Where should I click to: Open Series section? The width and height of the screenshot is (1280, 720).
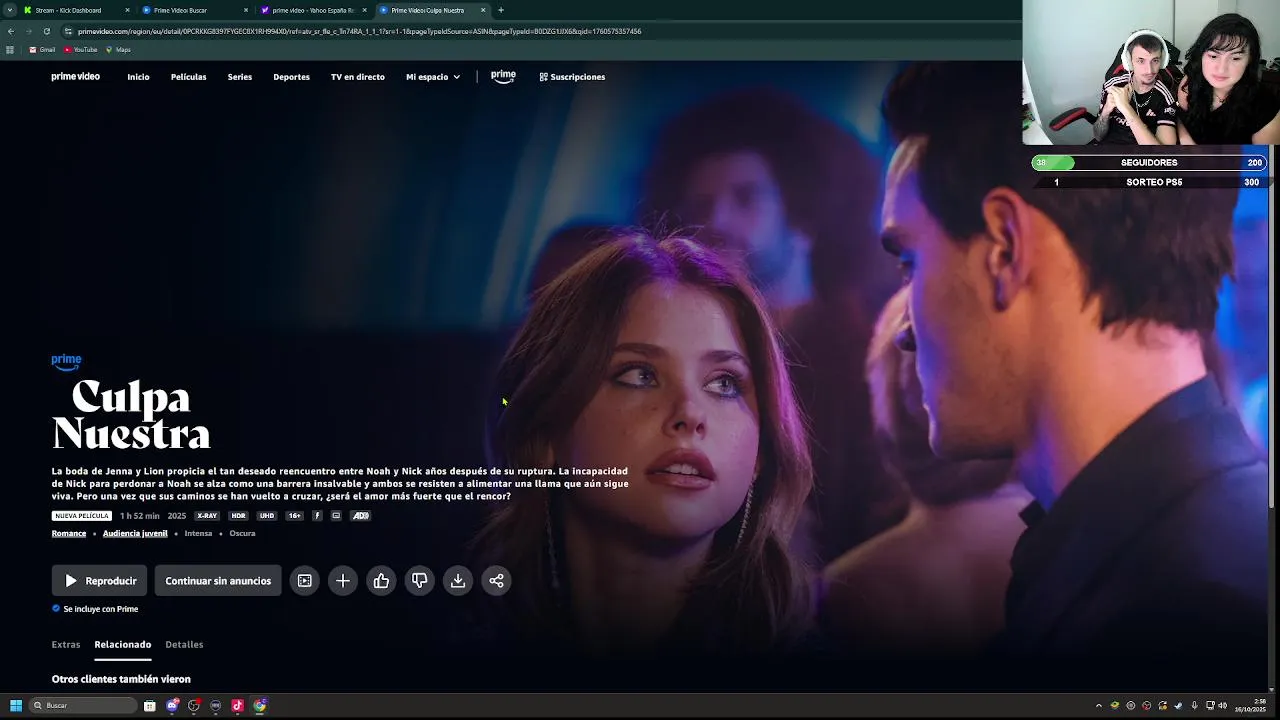240,77
